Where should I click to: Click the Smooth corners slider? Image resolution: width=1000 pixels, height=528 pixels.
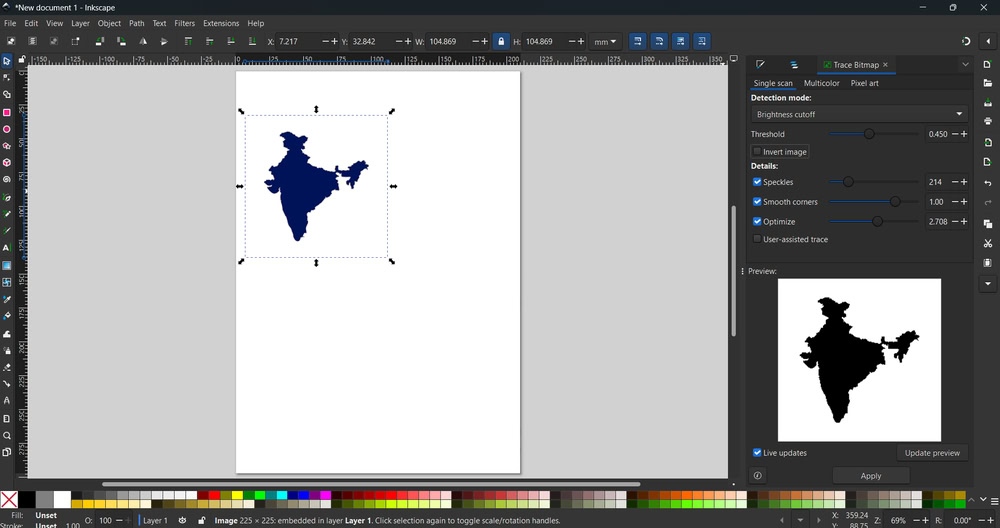(x=874, y=202)
